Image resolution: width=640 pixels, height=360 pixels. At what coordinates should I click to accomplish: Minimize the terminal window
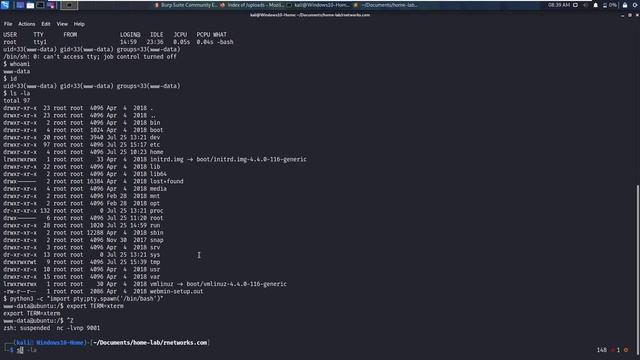(x=622, y=15)
